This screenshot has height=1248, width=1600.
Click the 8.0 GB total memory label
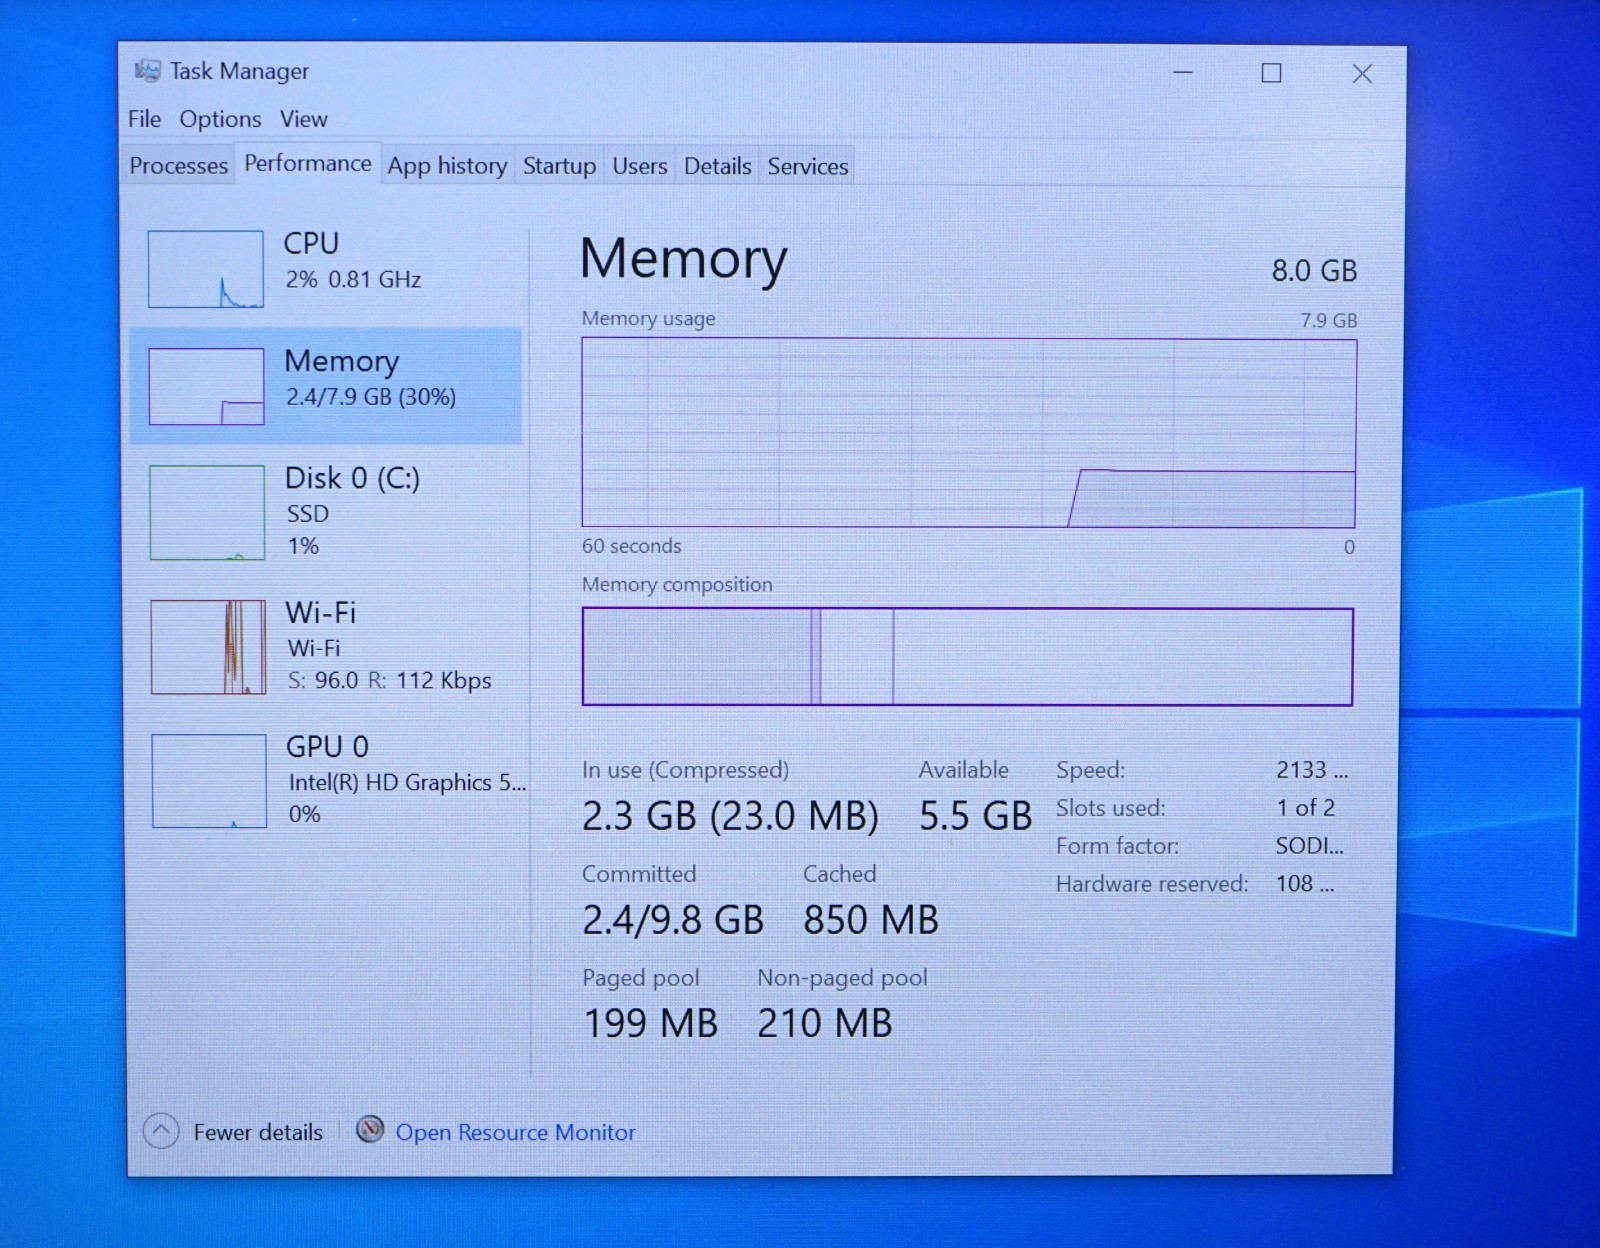[x=1314, y=271]
